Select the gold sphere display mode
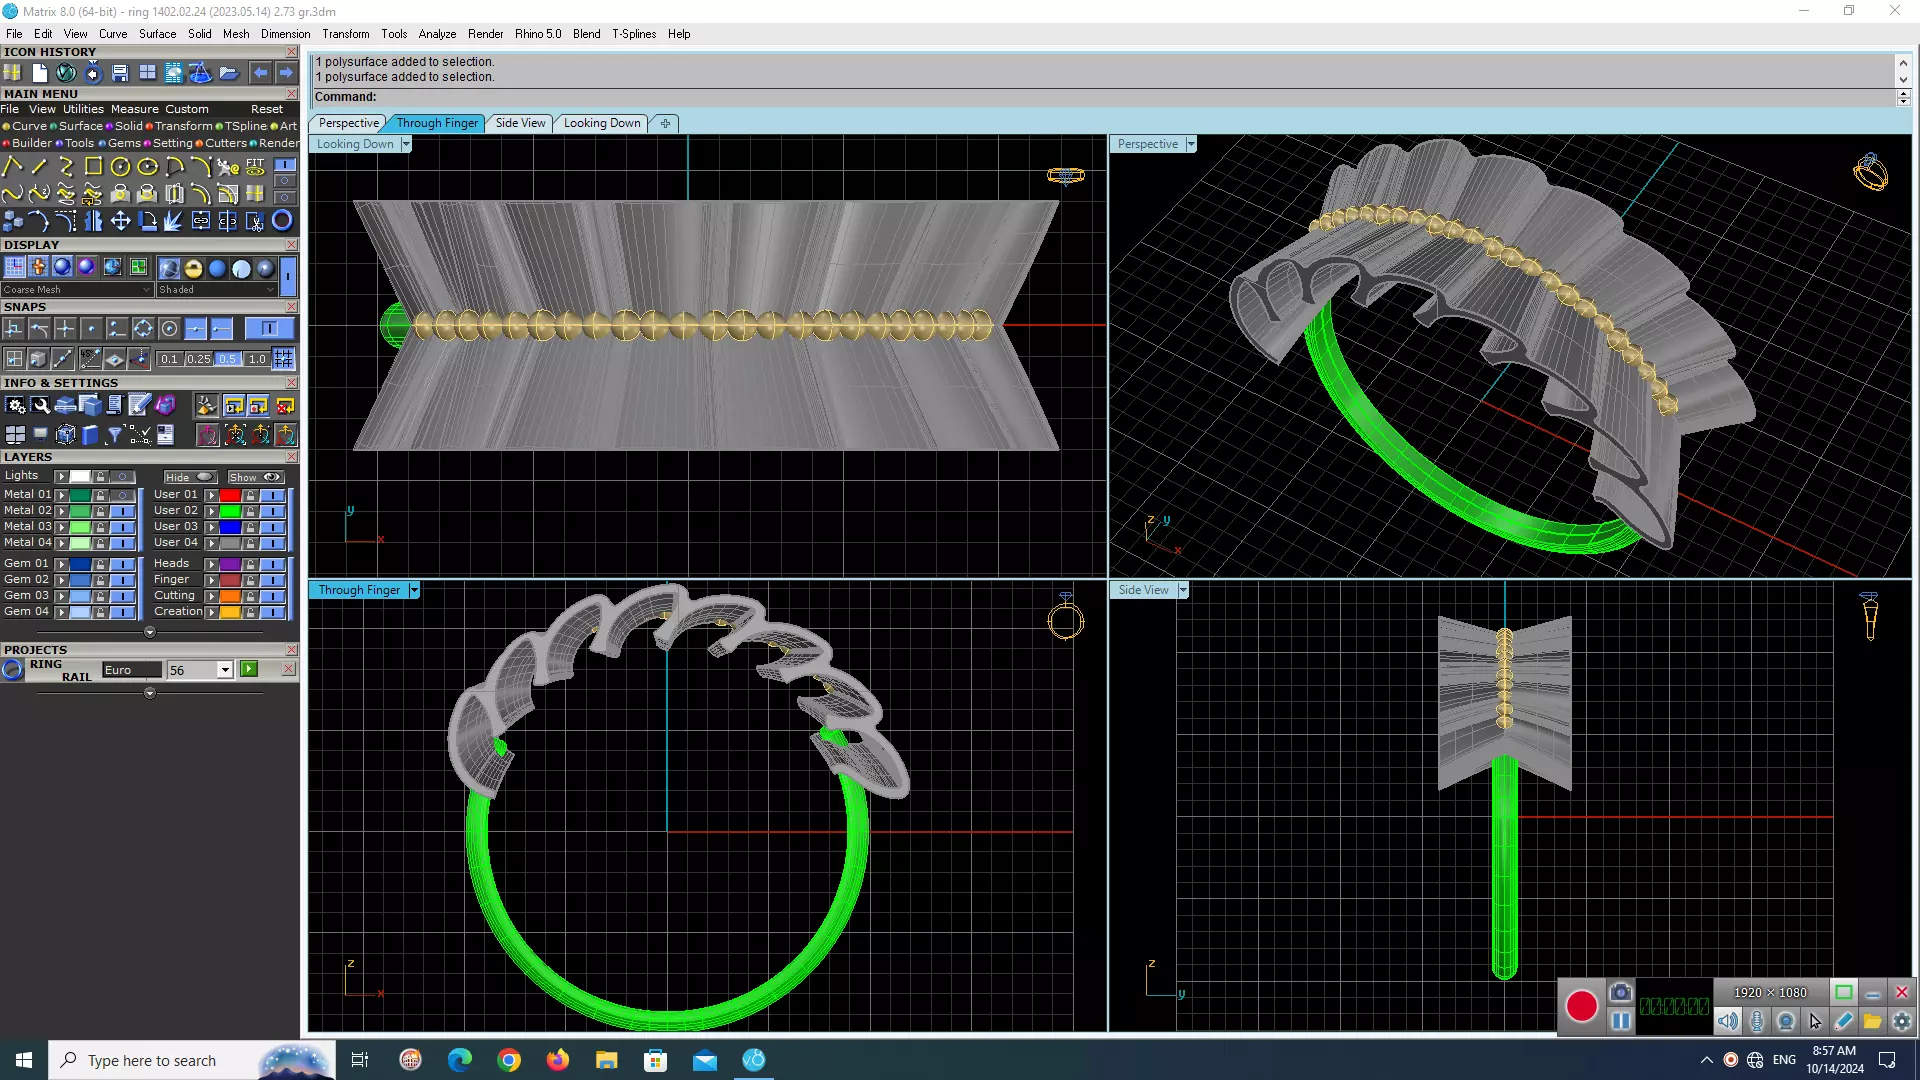 coord(193,268)
